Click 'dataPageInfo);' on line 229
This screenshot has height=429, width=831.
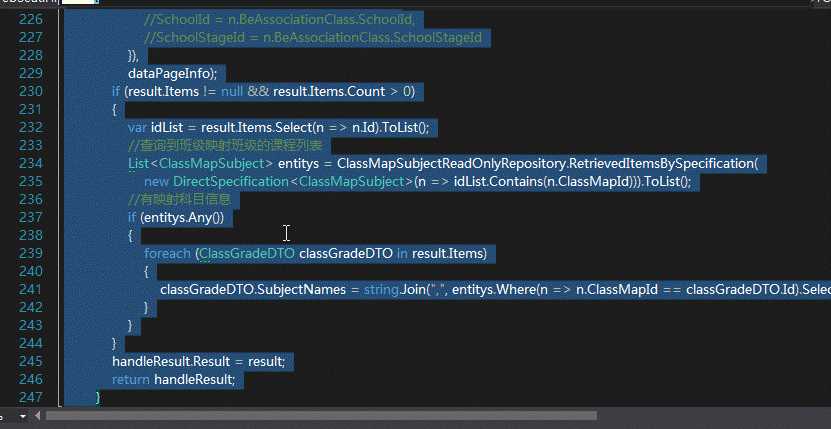coord(172,73)
